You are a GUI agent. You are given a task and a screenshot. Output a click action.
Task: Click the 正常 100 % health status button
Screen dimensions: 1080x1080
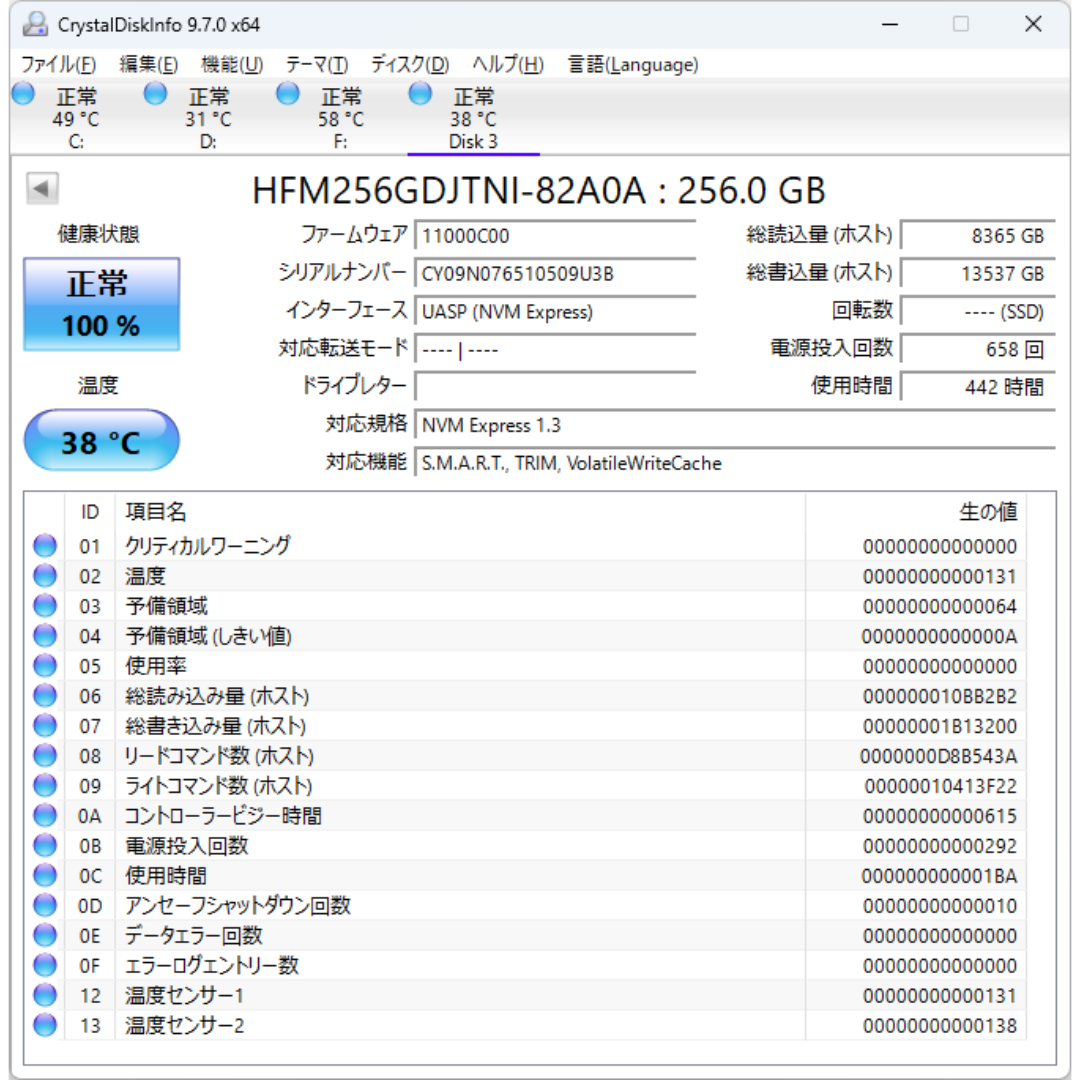pos(102,304)
